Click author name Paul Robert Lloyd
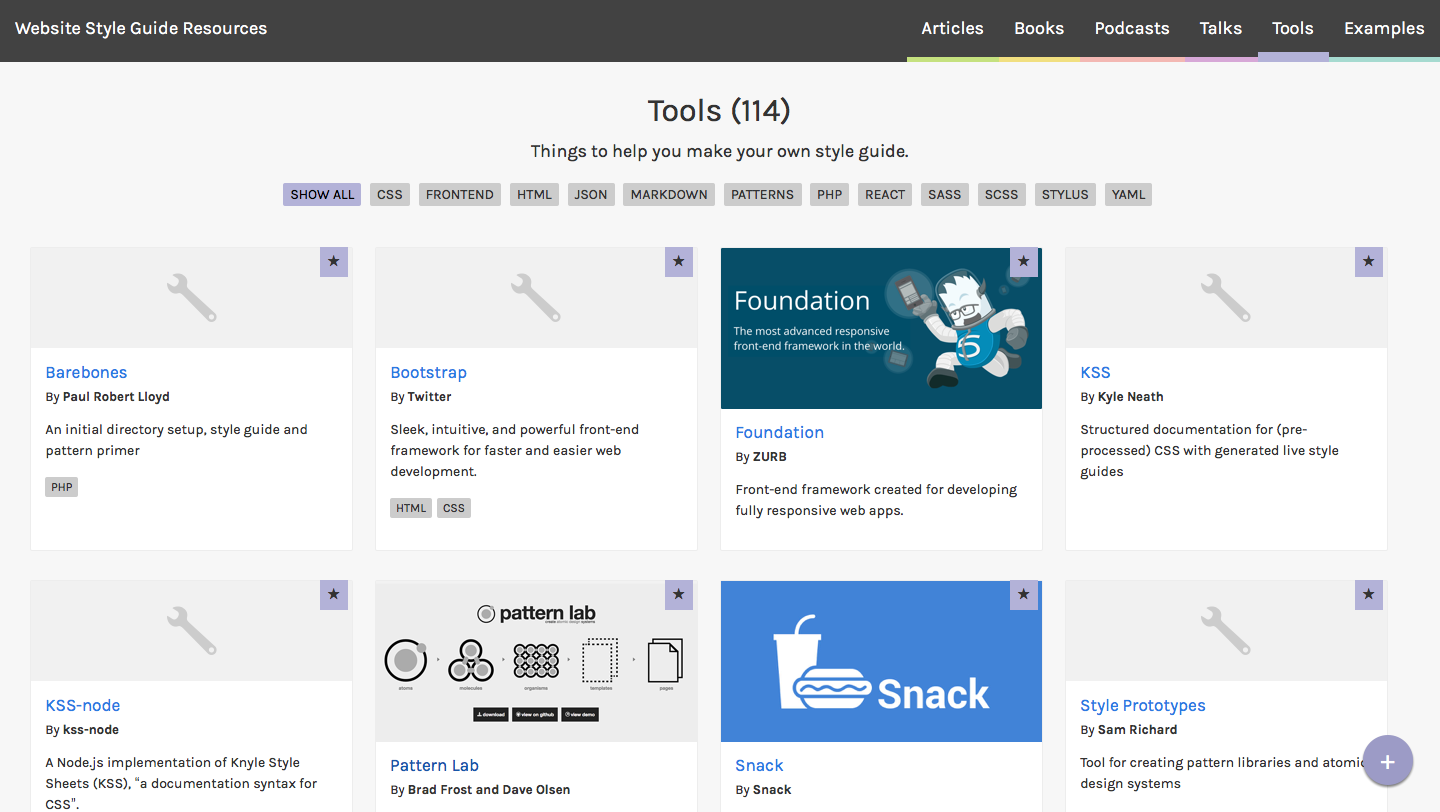This screenshot has width=1440, height=812. coord(116,397)
